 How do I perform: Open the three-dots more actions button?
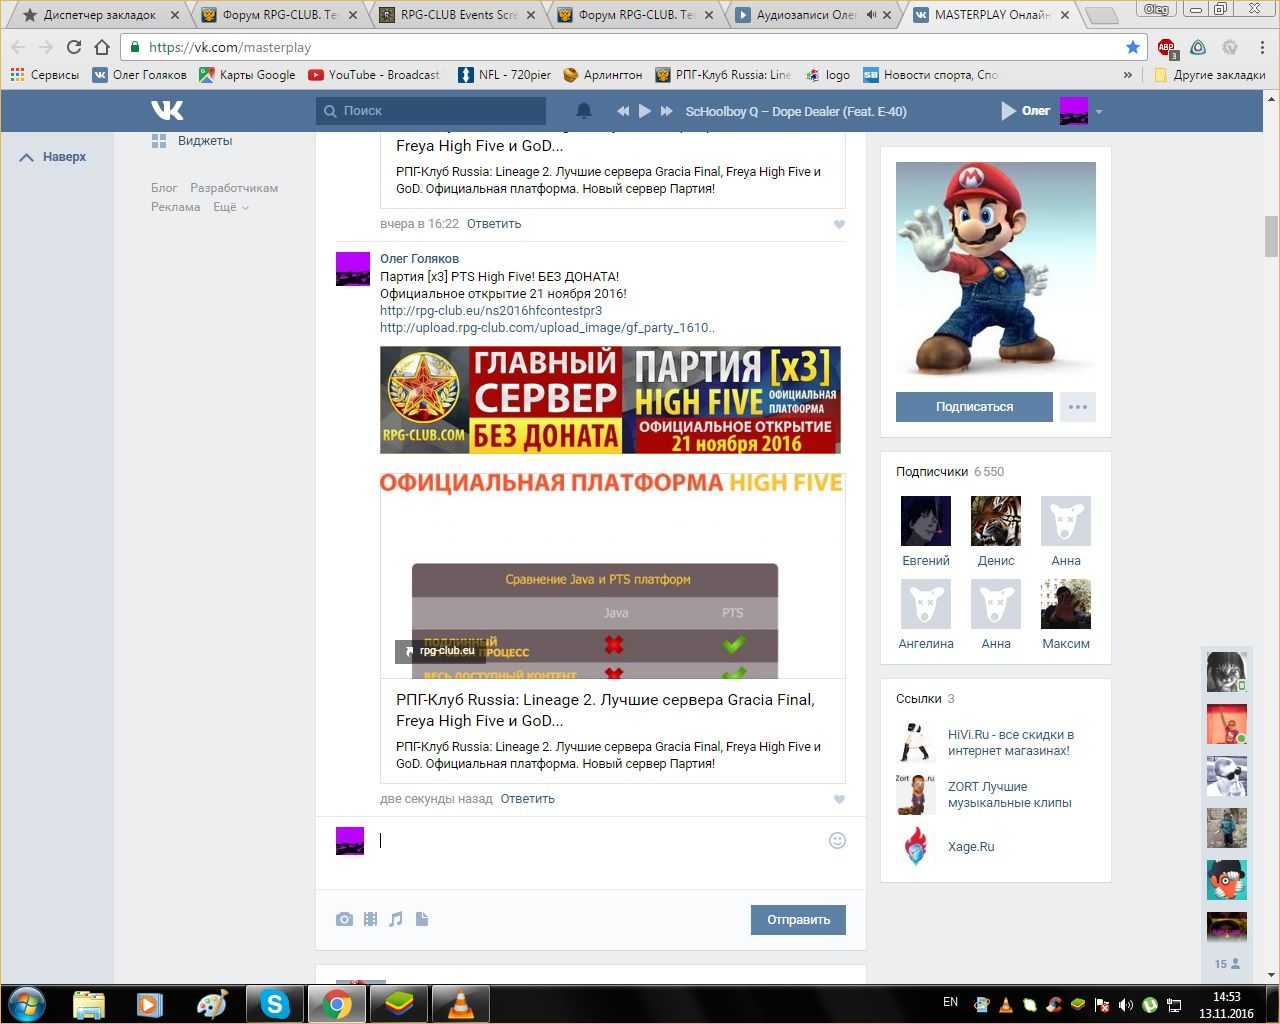(x=1078, y=407)
